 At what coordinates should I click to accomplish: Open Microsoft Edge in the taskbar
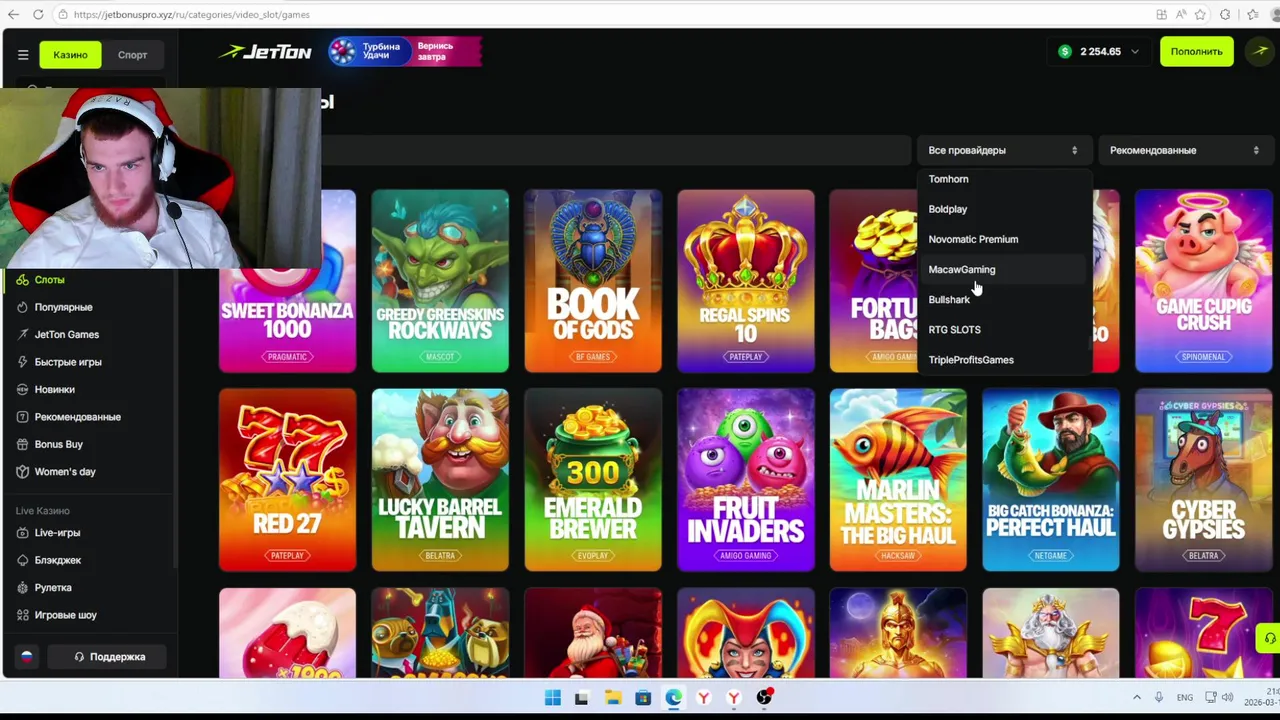[673, 698]
